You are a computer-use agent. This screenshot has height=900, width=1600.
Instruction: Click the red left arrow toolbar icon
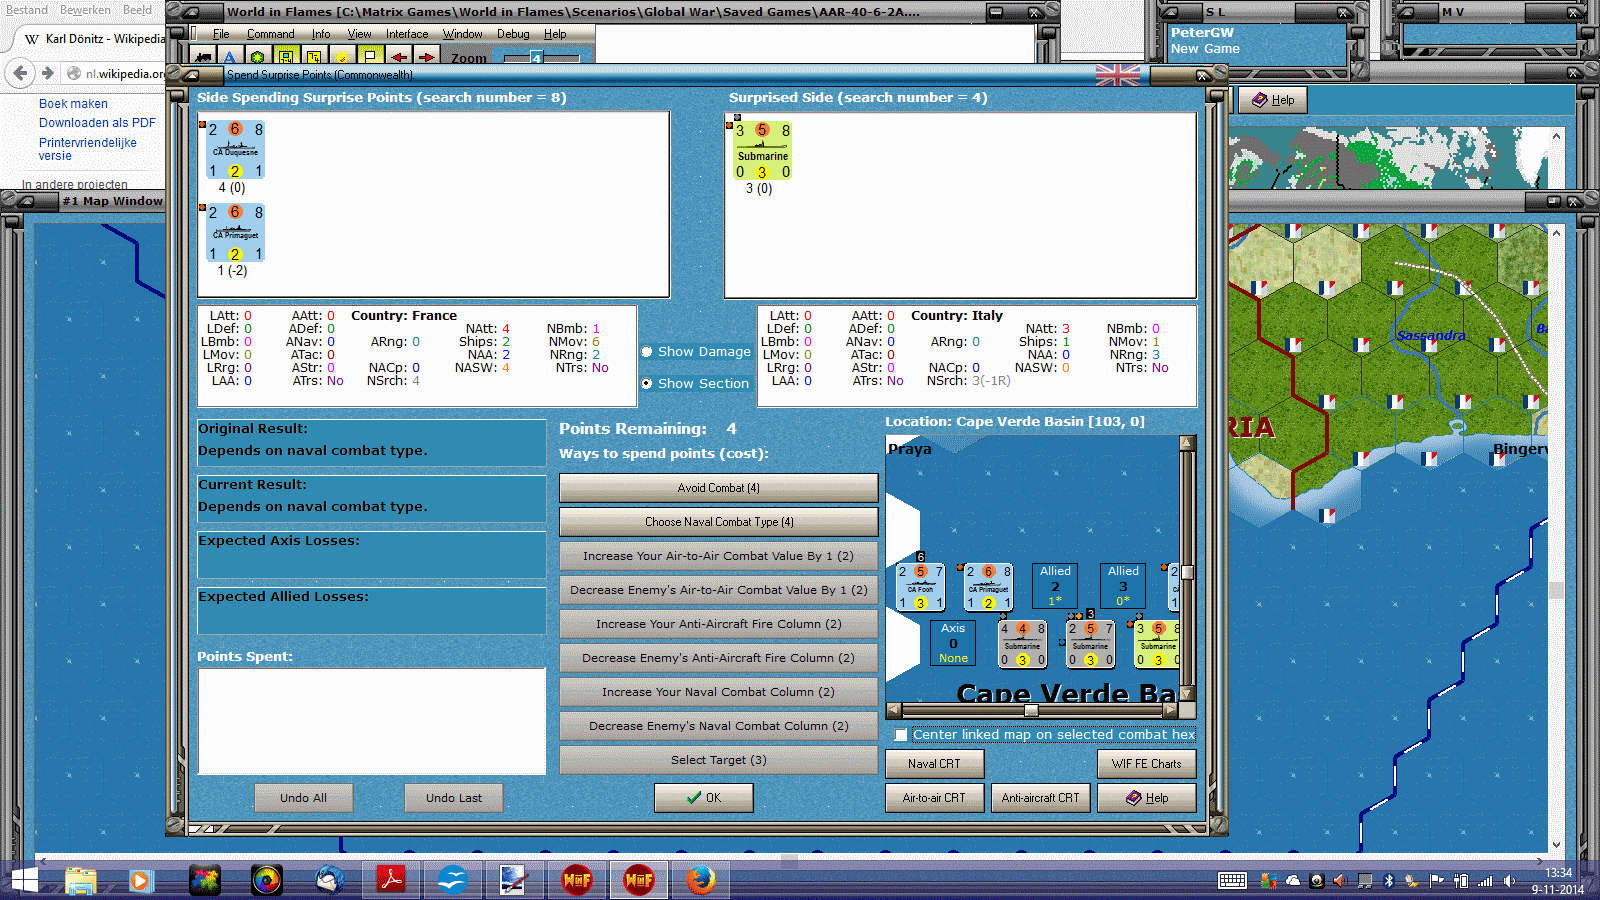(398, 57)
